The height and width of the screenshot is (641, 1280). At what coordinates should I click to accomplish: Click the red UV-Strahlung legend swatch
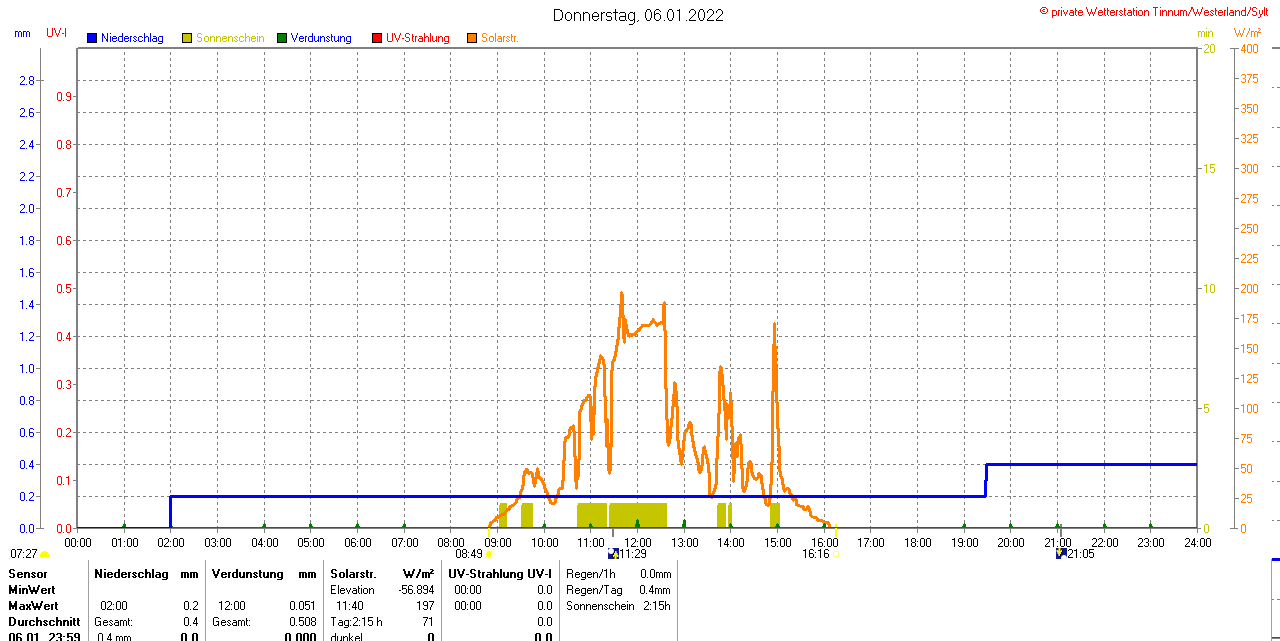click(x=377, y=38)
